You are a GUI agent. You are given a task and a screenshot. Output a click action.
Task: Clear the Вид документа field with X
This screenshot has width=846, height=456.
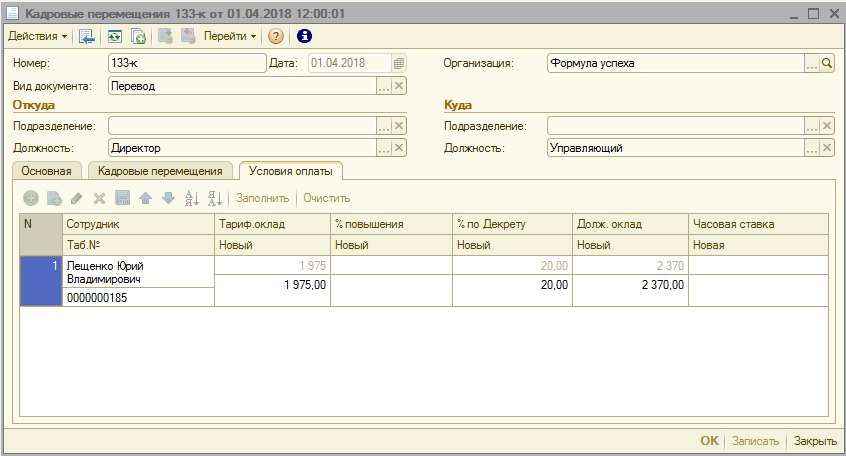click(399, 86)
